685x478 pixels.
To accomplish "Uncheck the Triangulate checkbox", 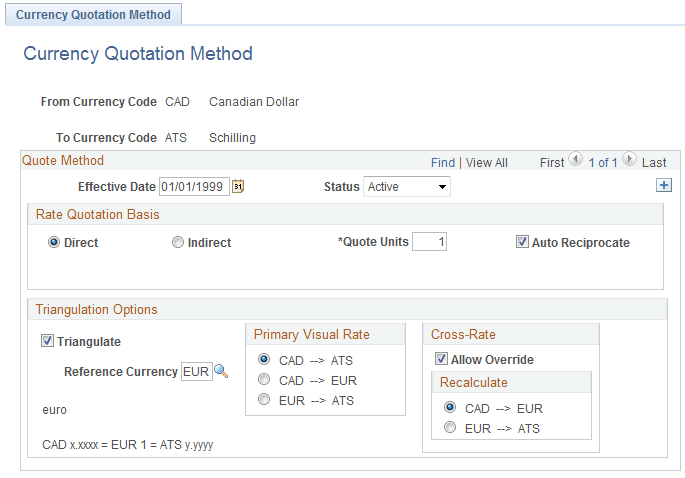I will click(x=48, y=341).
